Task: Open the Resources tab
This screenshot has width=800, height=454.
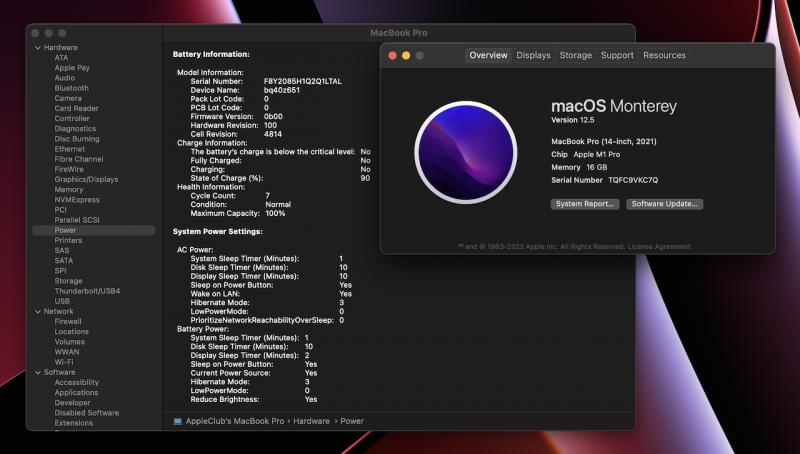Action: (664, 55)
